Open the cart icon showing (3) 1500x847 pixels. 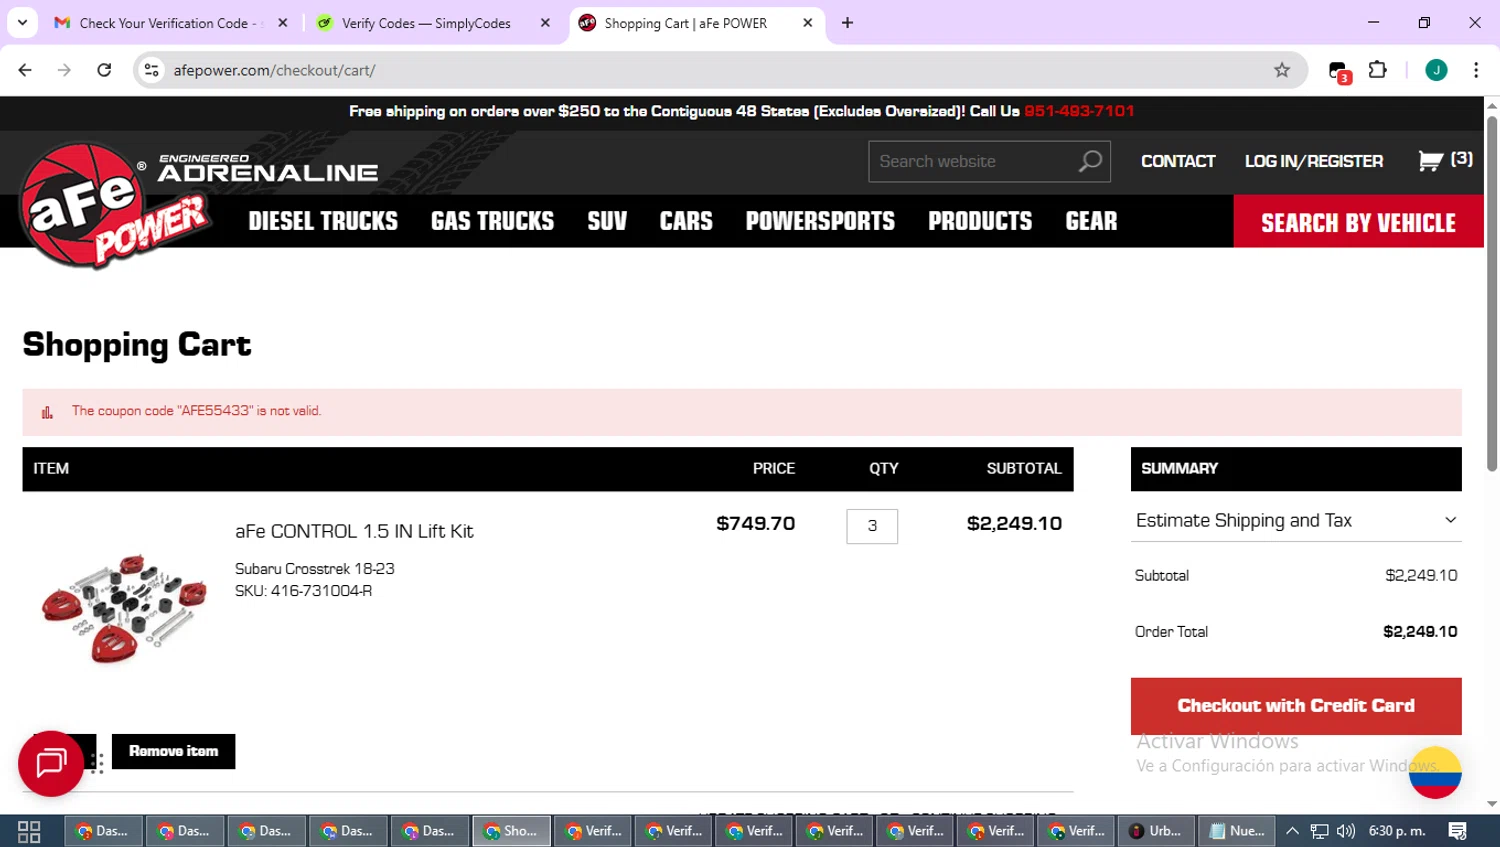coord(1445,160)
